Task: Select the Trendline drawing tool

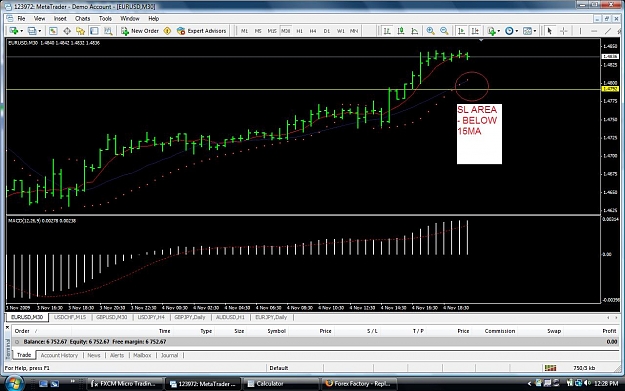Action: coord(608,31)
